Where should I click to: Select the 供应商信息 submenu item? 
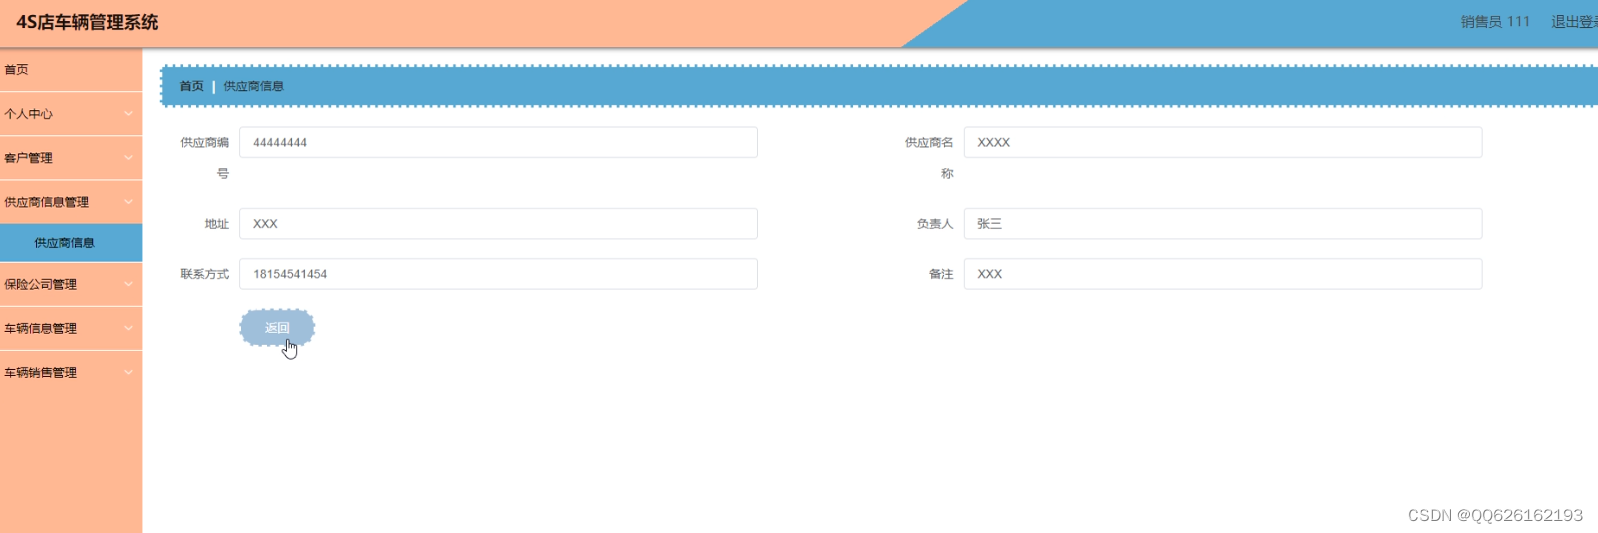click(71, 243)
